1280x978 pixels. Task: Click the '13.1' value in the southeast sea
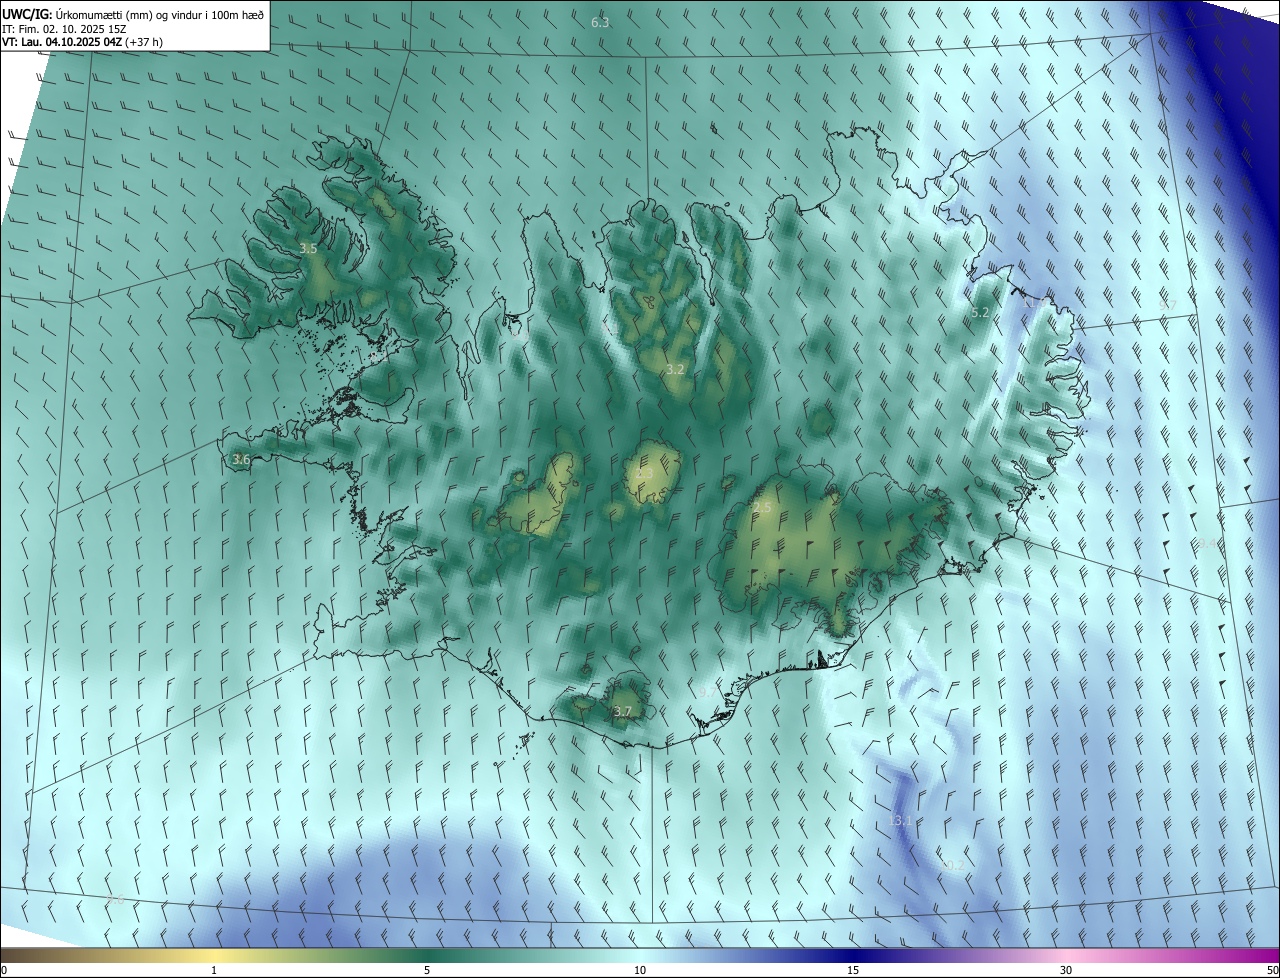pyautogui.click(x=900, y=821)
